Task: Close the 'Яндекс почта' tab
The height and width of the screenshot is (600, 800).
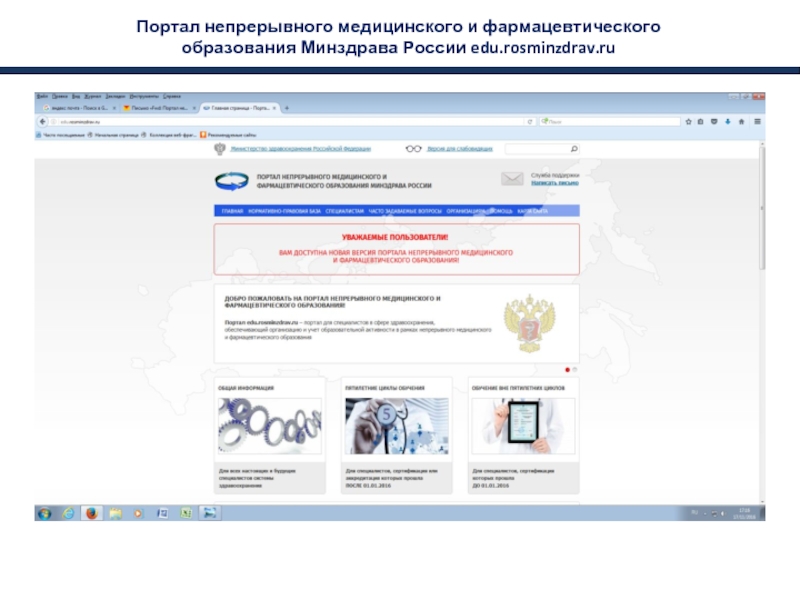Action: coord(114,108)
